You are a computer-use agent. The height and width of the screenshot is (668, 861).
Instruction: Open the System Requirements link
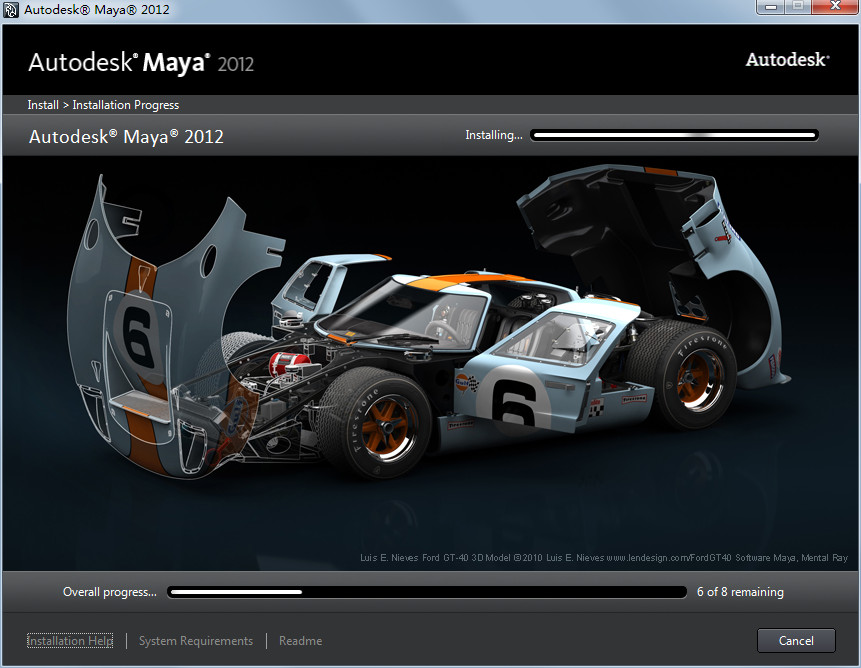pos(195,641)
